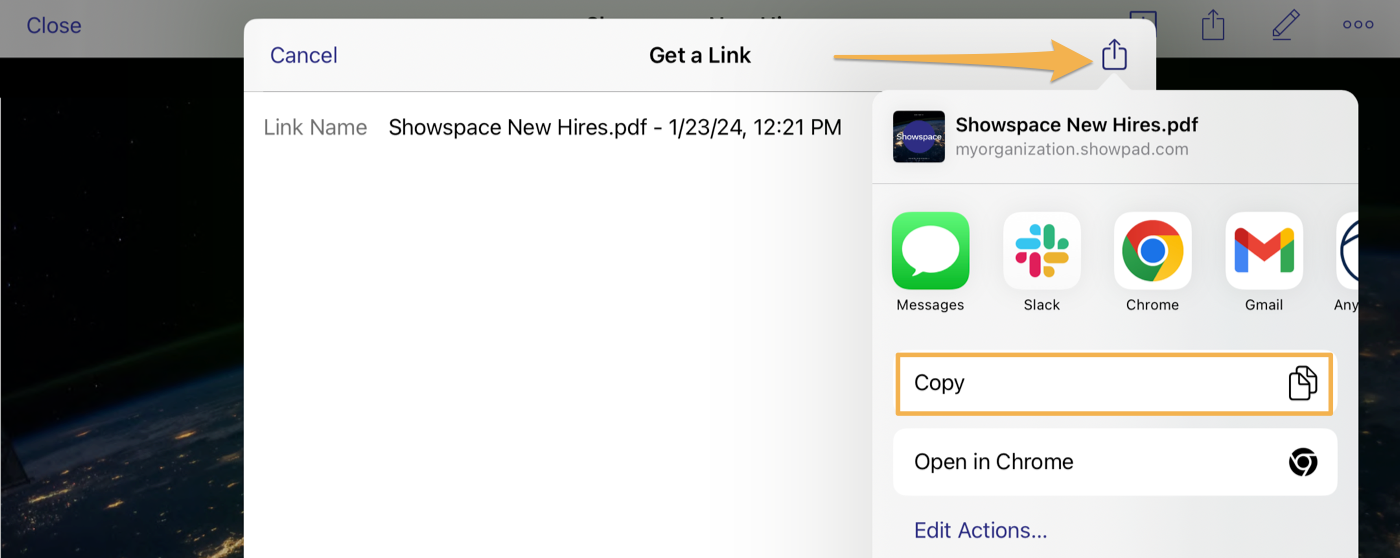This screenshot has width=1400, height=558.
Task: Tap the background toolbar share icon
Action: (1213, 25)
